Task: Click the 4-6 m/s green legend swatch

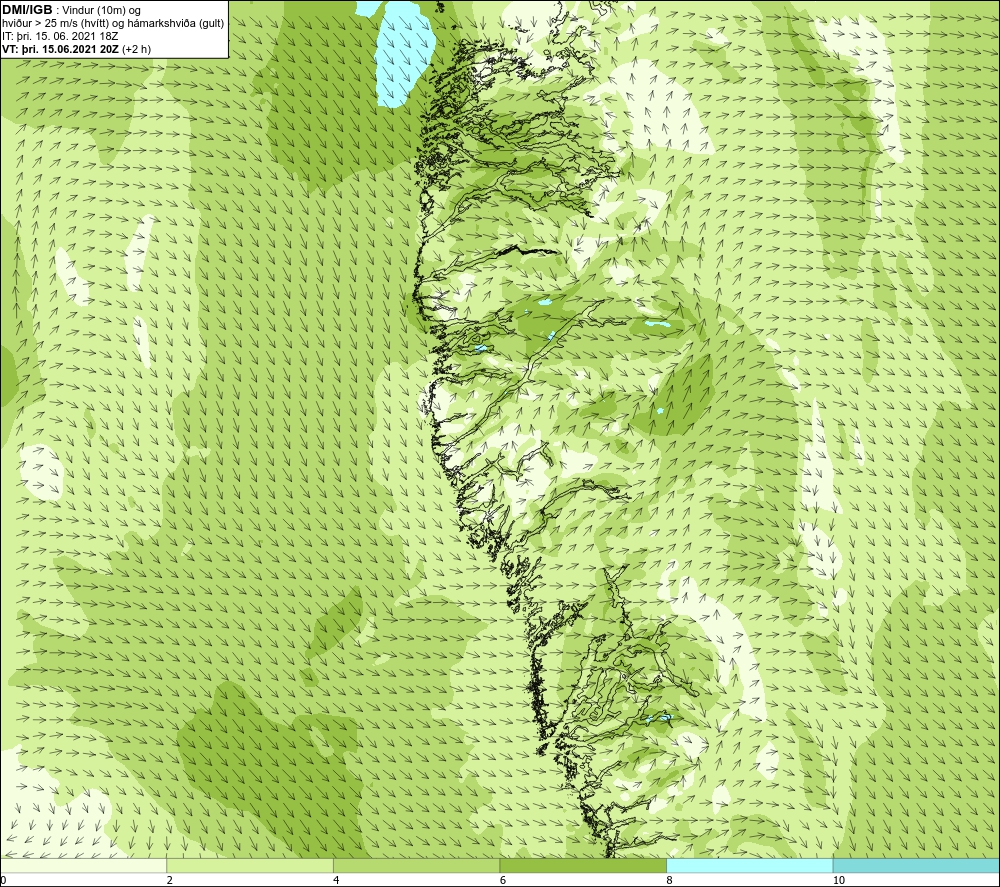Action: coord(416,865)
